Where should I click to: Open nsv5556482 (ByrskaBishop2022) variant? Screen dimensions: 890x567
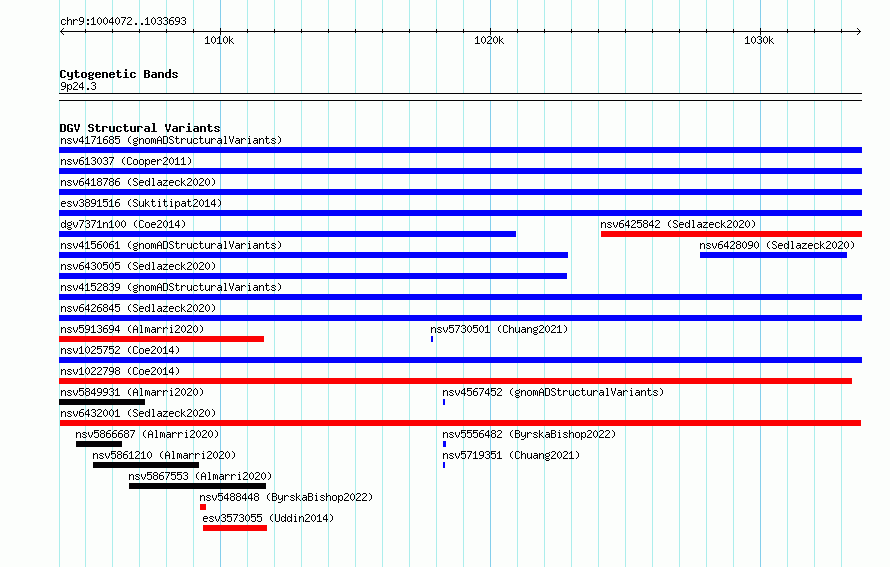[x=529, y=434]
